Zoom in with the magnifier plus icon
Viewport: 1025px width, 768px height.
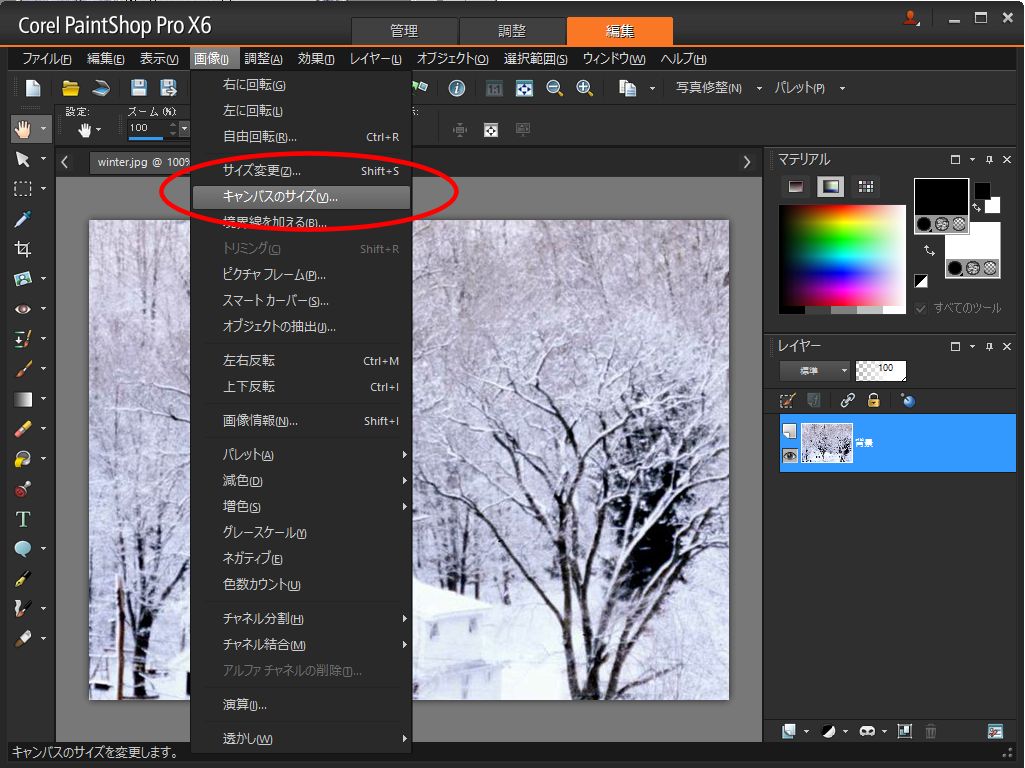pos(584,88)
